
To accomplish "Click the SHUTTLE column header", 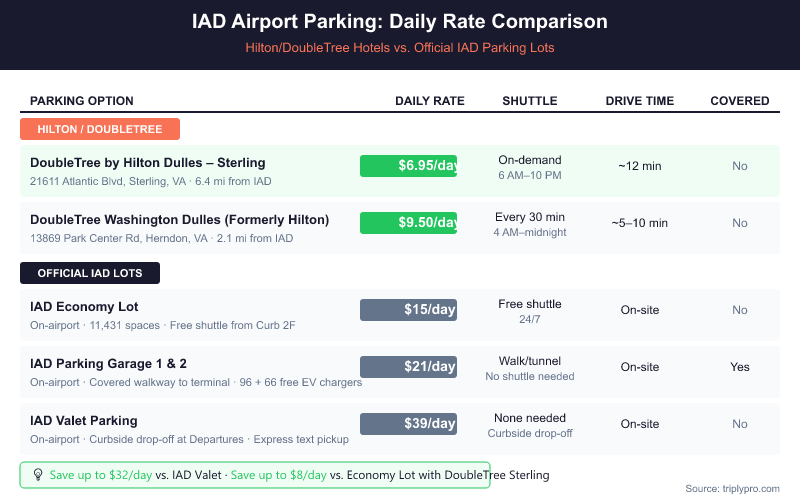I will pyautogui.click(x=530, y=101).
